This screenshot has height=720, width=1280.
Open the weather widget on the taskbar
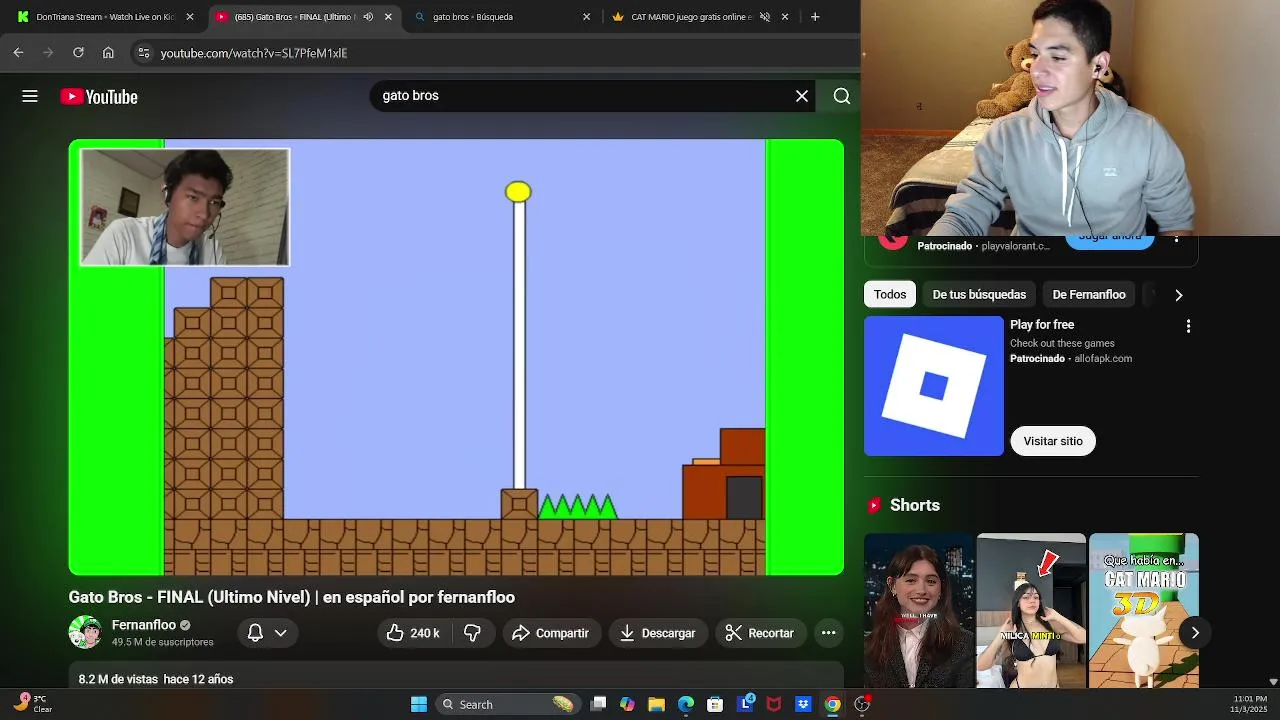click(34, 703)
